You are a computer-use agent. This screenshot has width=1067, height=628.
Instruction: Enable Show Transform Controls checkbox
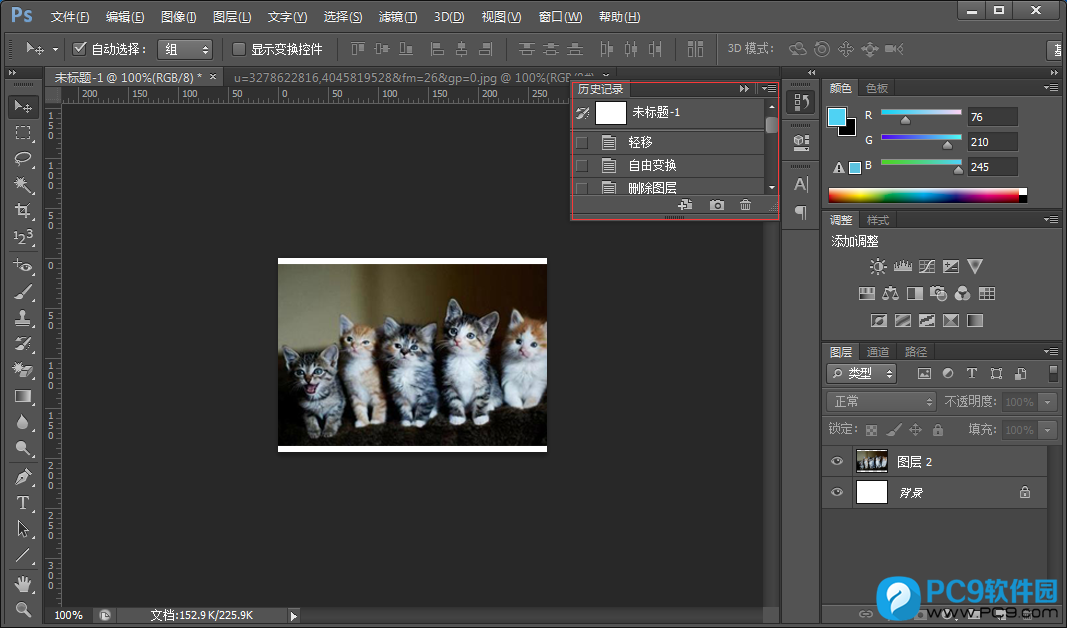238,49
